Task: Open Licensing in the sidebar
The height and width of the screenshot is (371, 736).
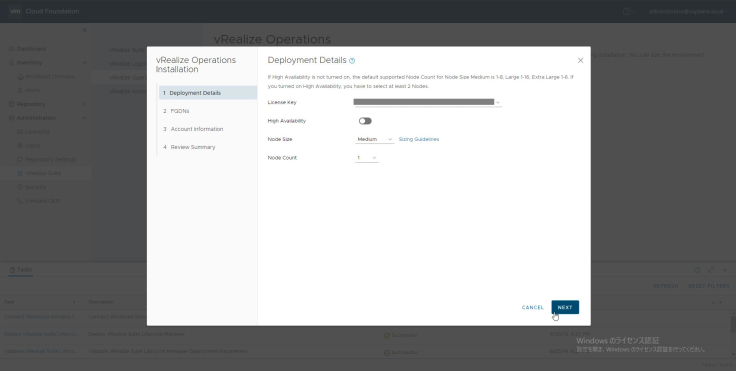Action: tap(37, 131)
